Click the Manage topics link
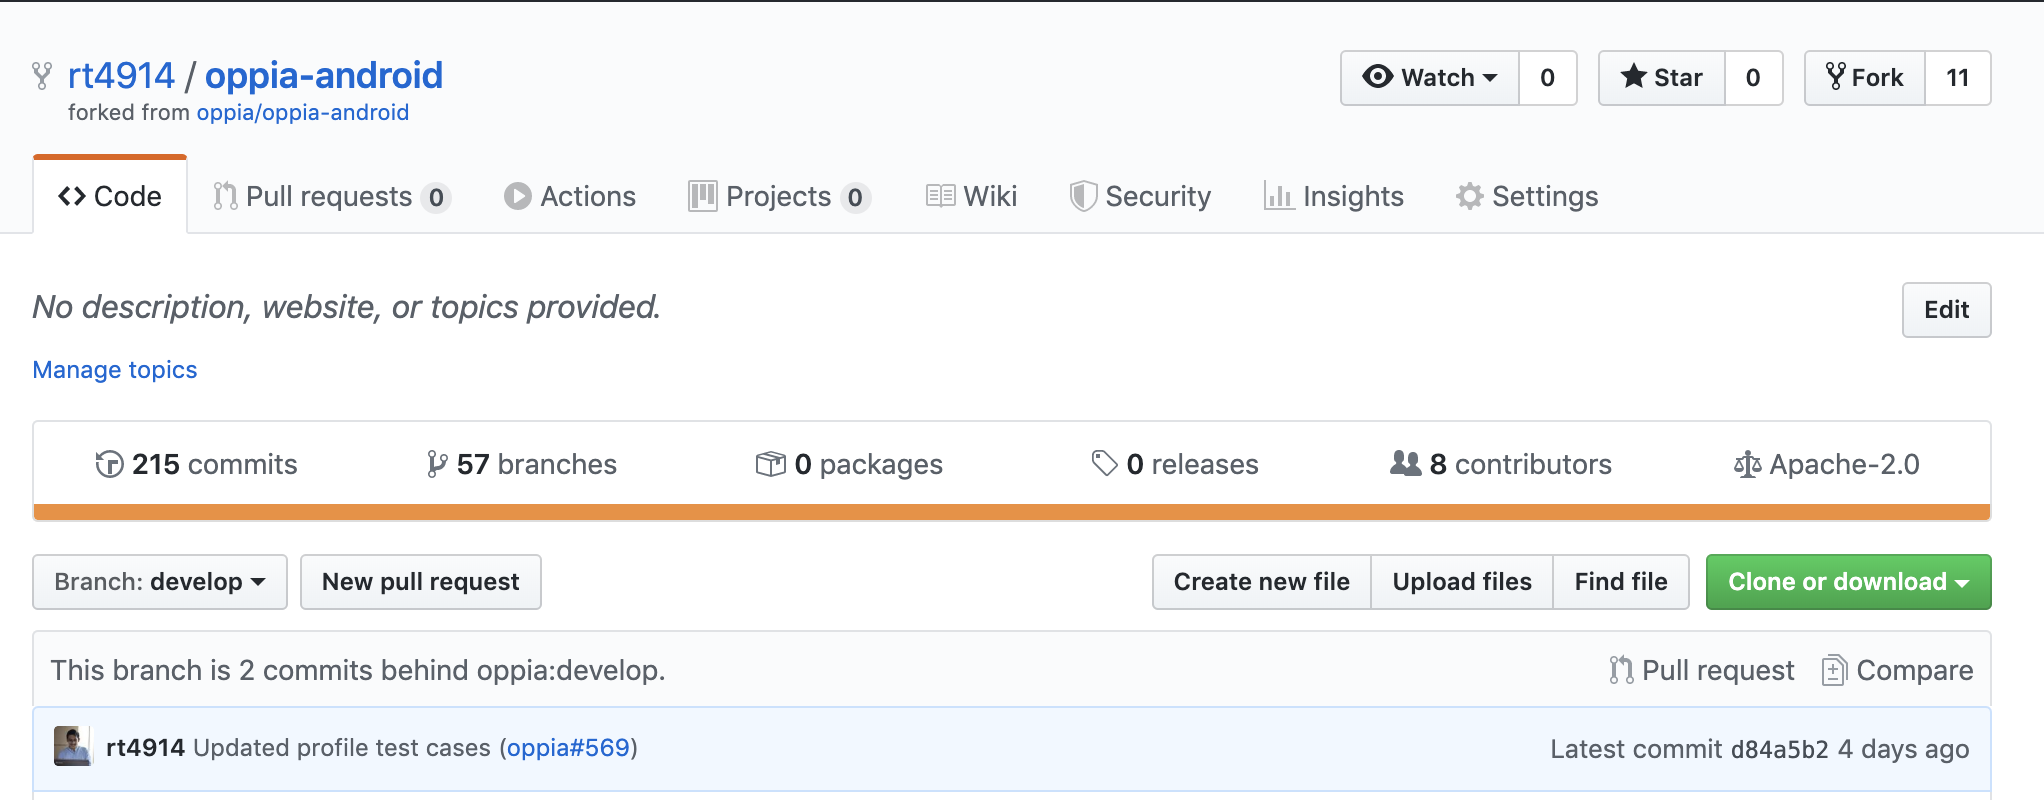Screen dimensions: 2044x800 115,370
